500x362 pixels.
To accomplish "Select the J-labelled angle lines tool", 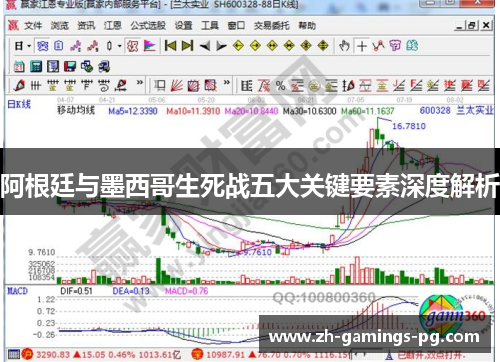I will coord(399,86).
